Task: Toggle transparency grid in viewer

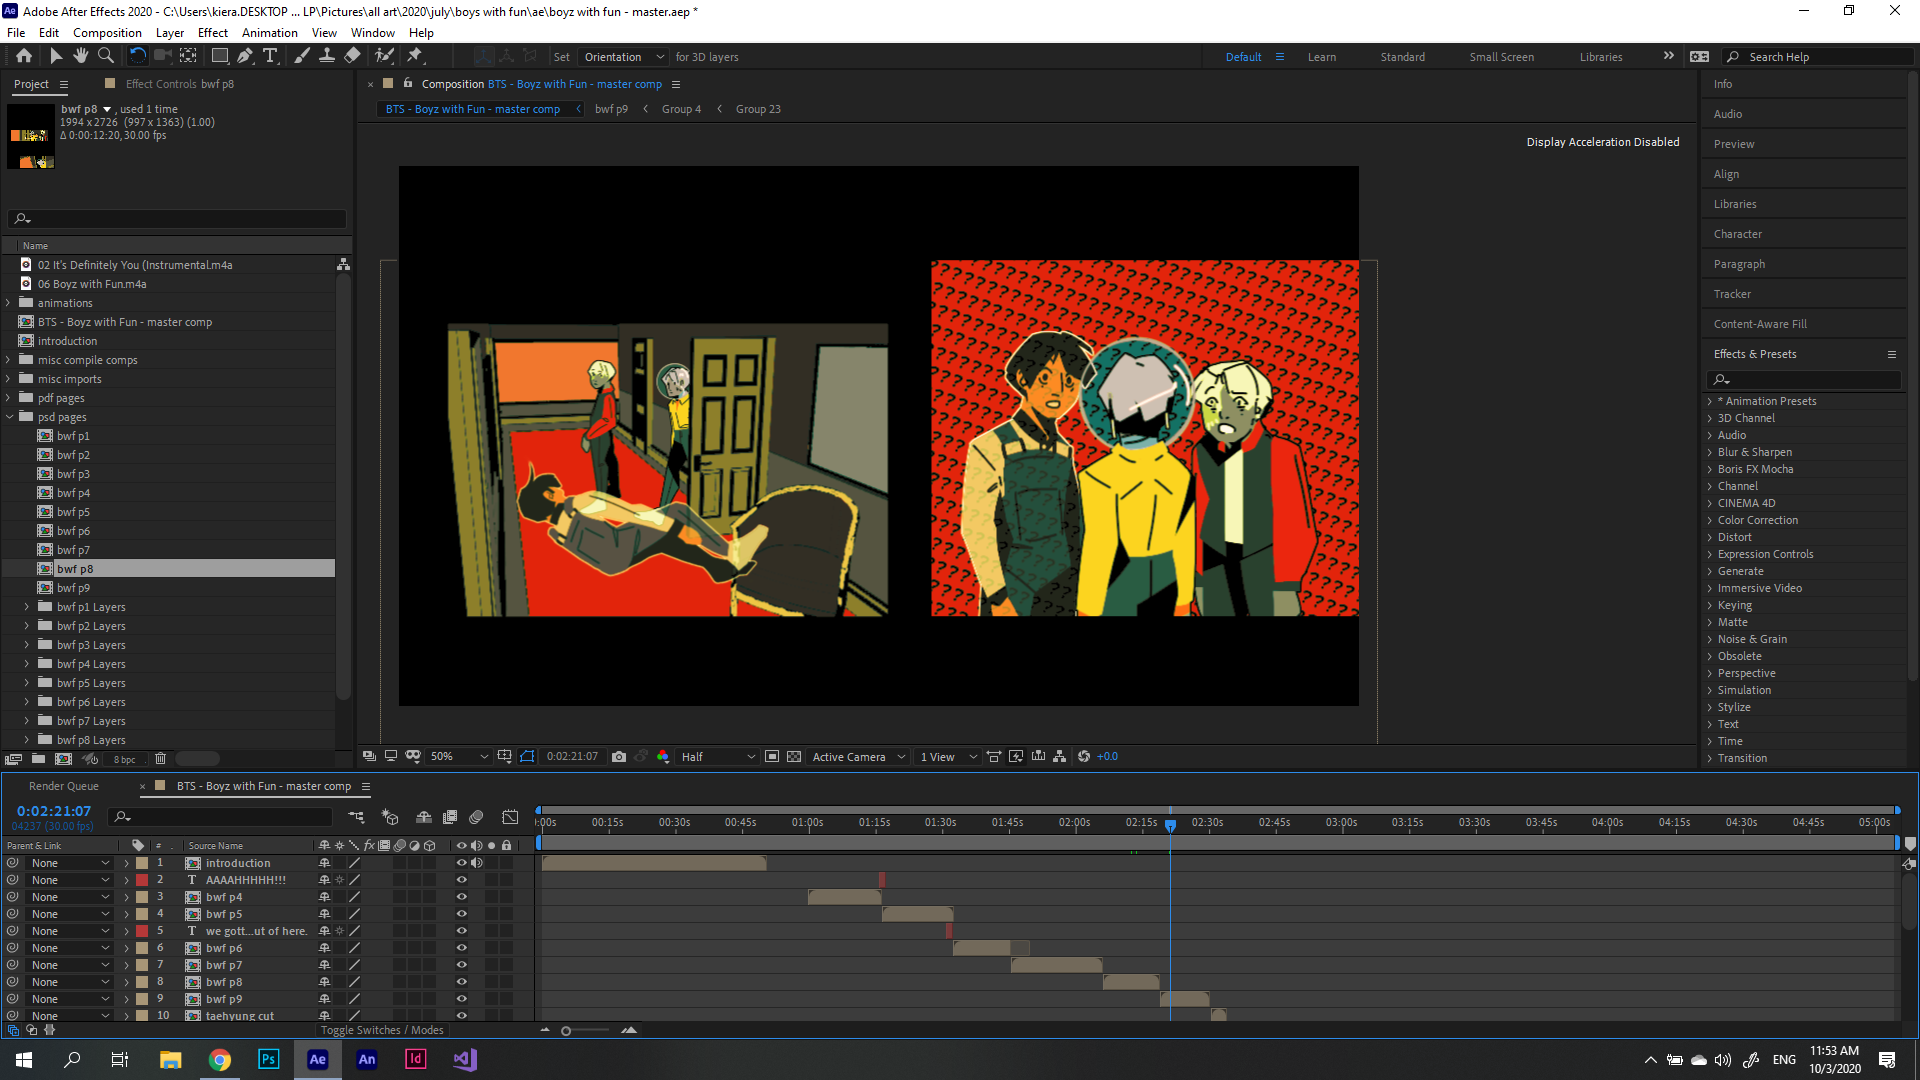Action: pos(794,757)
